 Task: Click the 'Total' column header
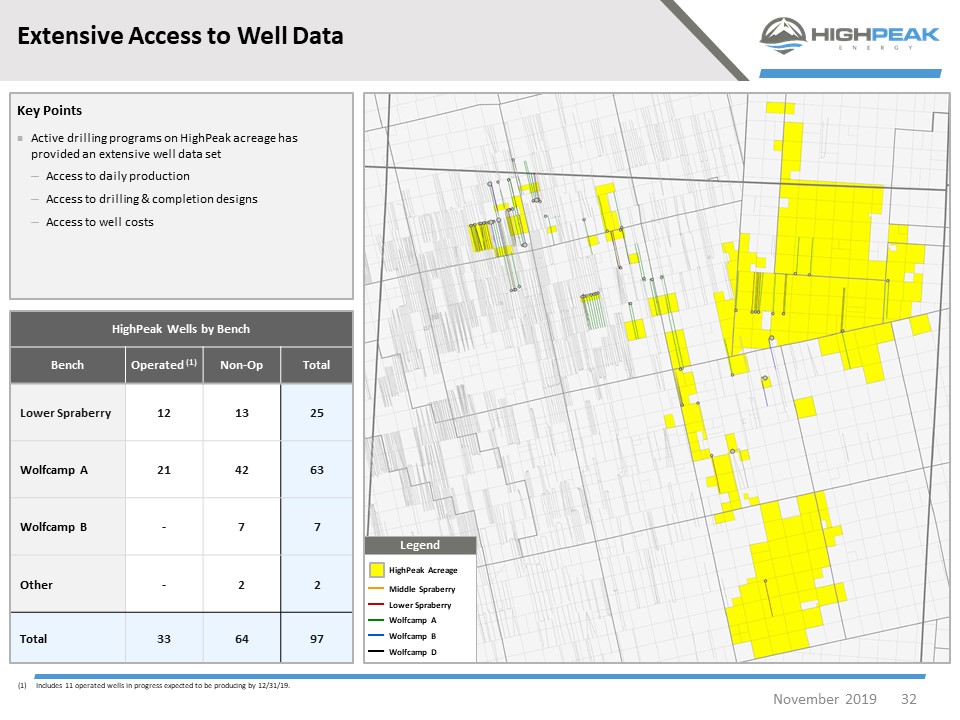pos(317,365)
